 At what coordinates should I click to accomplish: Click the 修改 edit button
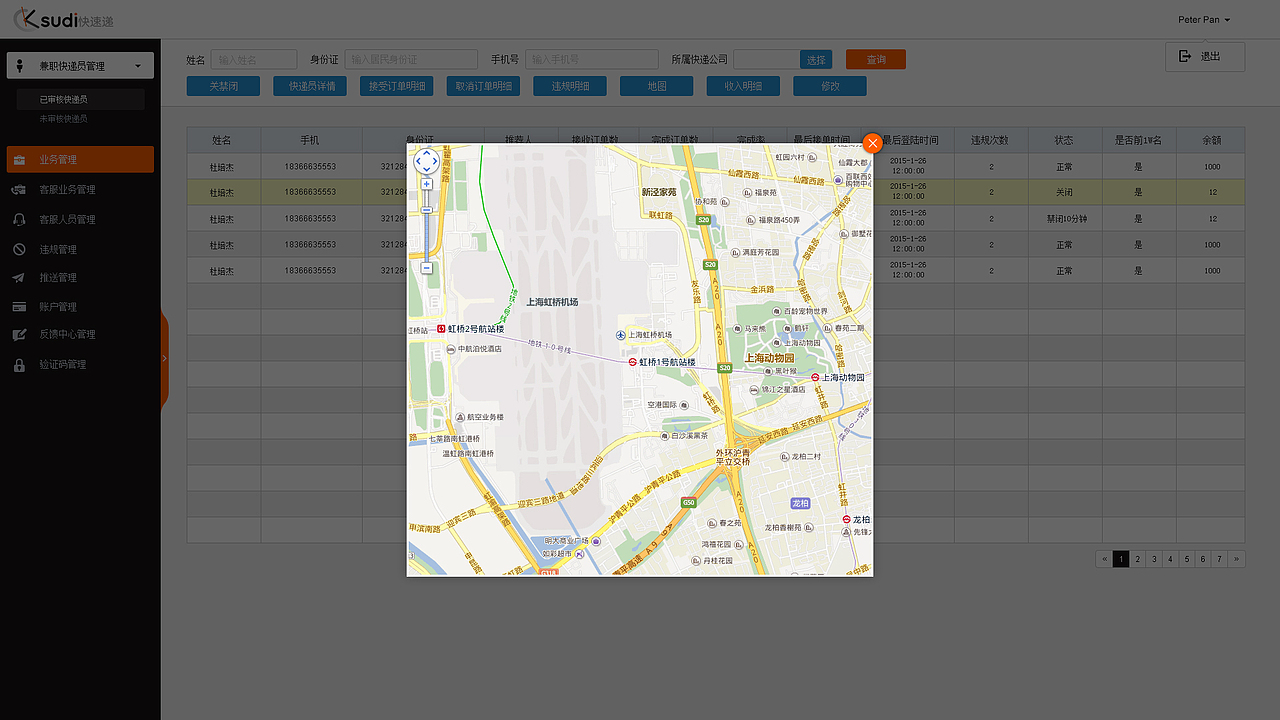click(x=830, y=86)
